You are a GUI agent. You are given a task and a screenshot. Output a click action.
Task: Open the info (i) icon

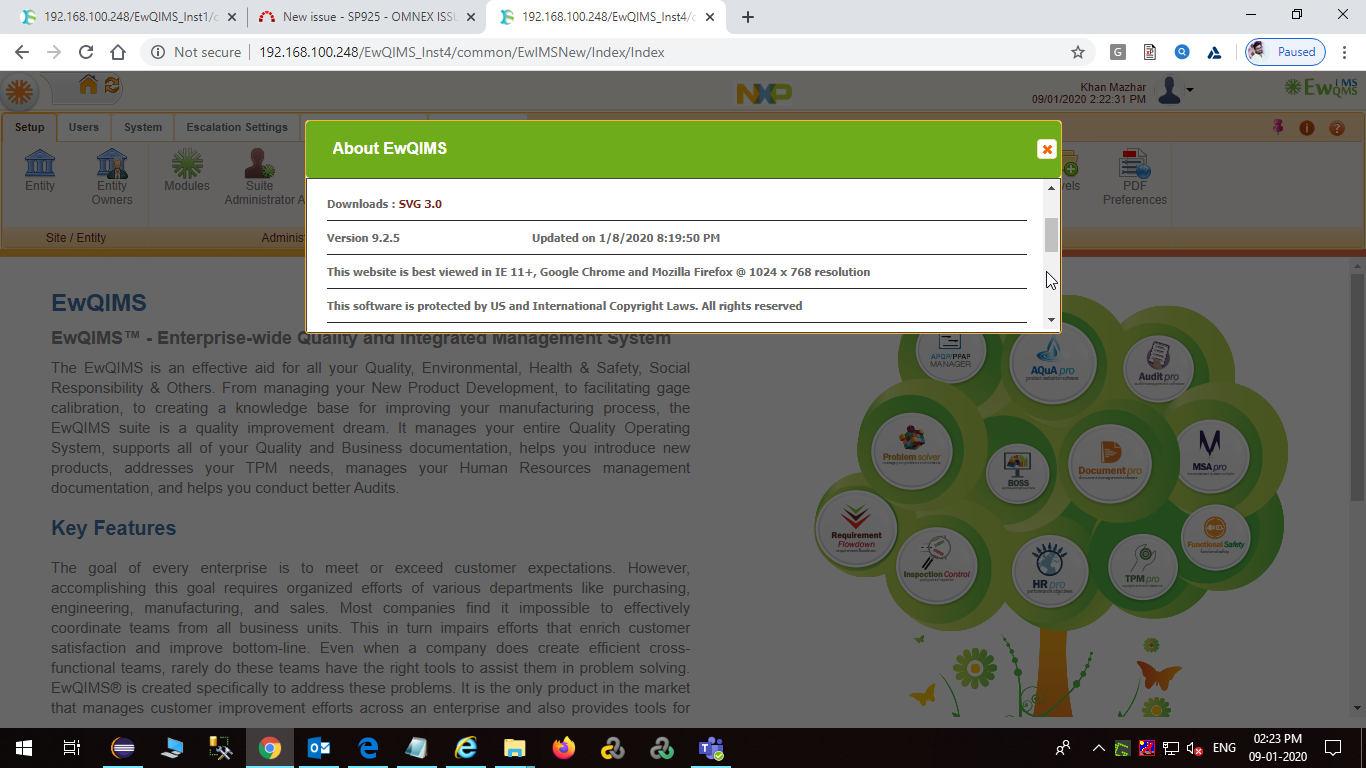pyautogui.click(x=1307, y=128)
